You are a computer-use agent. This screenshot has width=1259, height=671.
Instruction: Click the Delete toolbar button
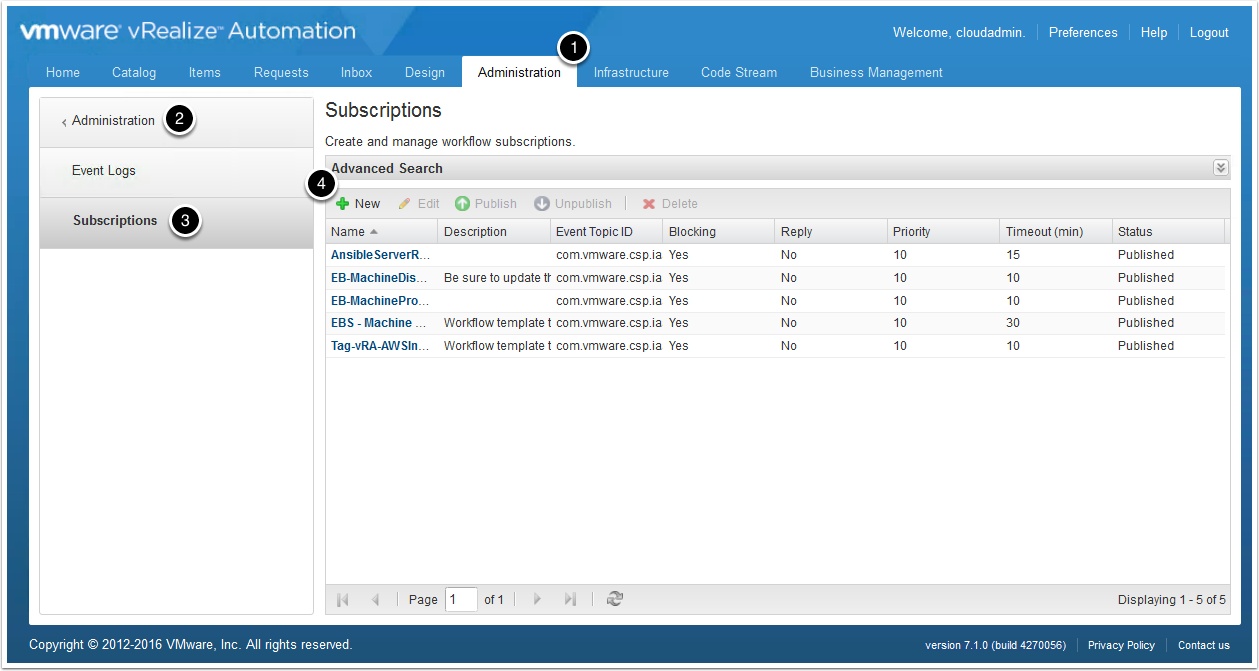[670, 204]
